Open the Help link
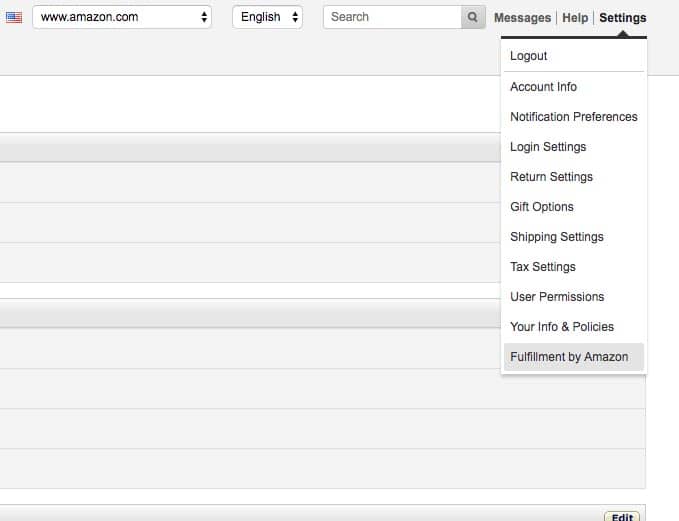The width and height of the screenshot is (679, 521). click(x=575, y=18)
